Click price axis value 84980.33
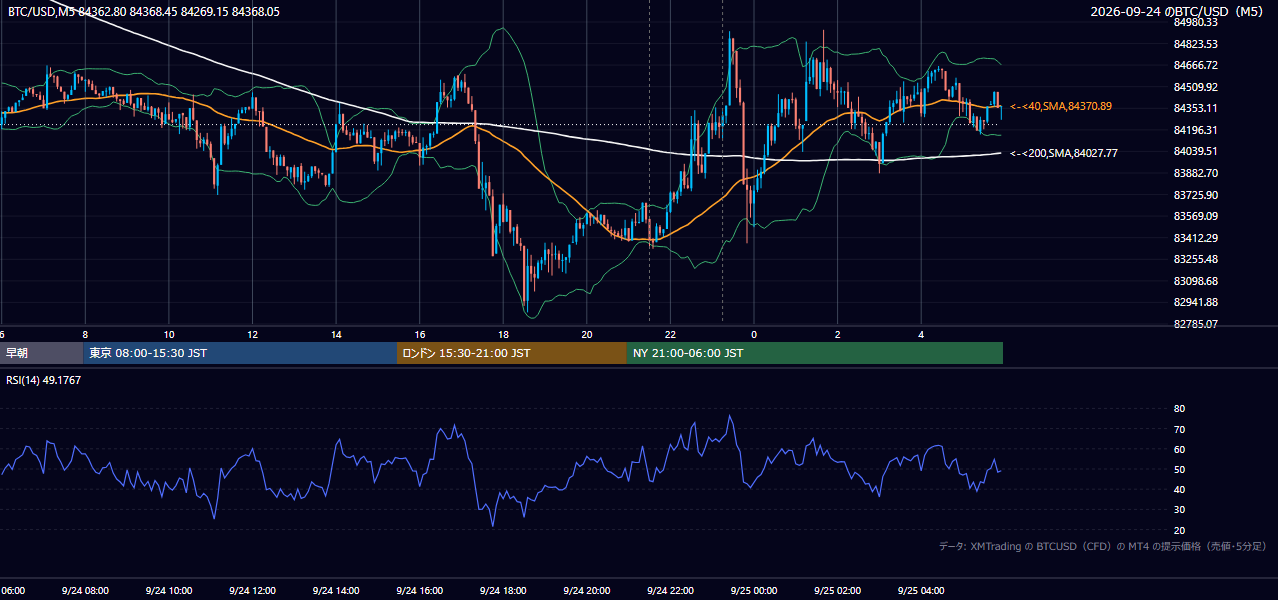 click(x=1196, y=22)
